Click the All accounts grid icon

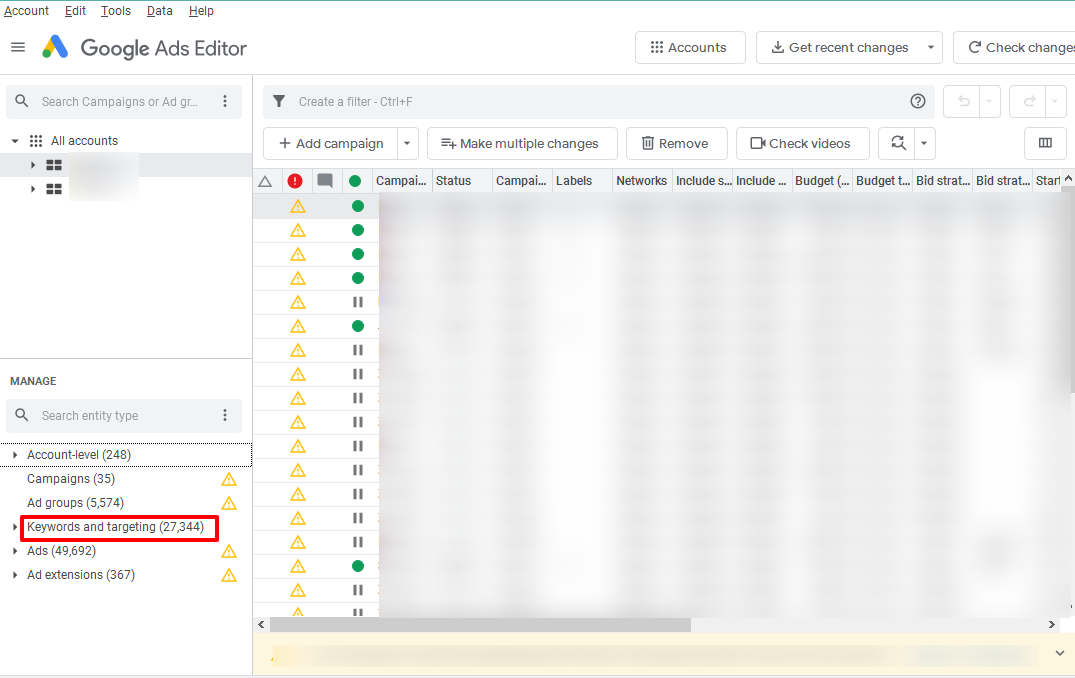click(36, 141)
